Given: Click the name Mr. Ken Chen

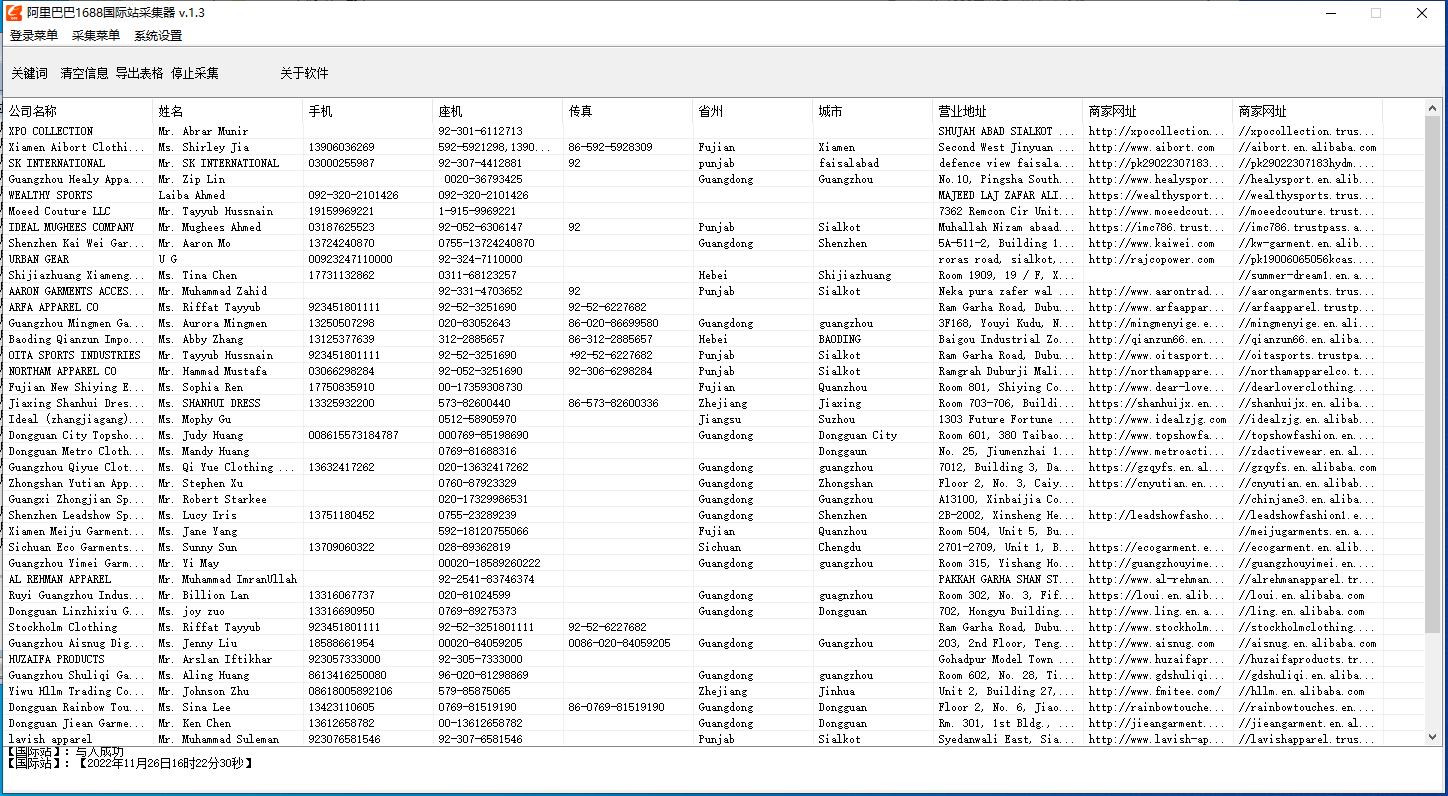Looking at the screenshot, I should [x=194, y=723].
